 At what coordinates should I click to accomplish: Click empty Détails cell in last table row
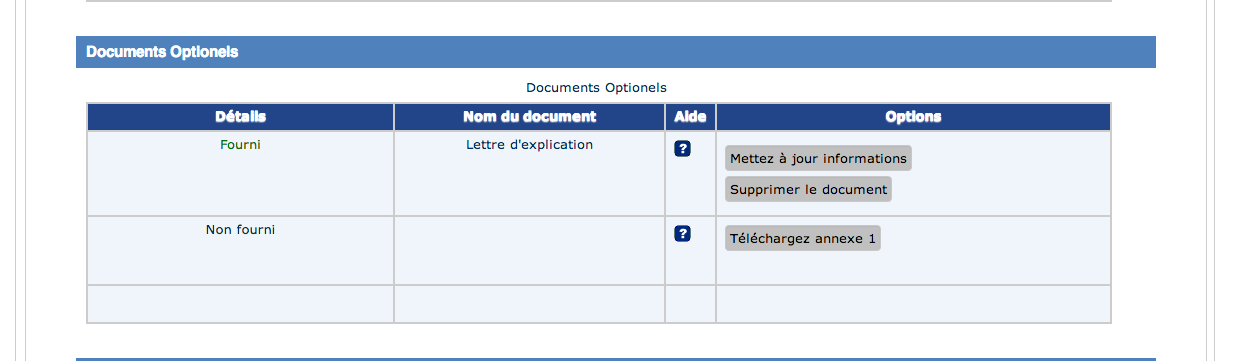click(240, 304)
